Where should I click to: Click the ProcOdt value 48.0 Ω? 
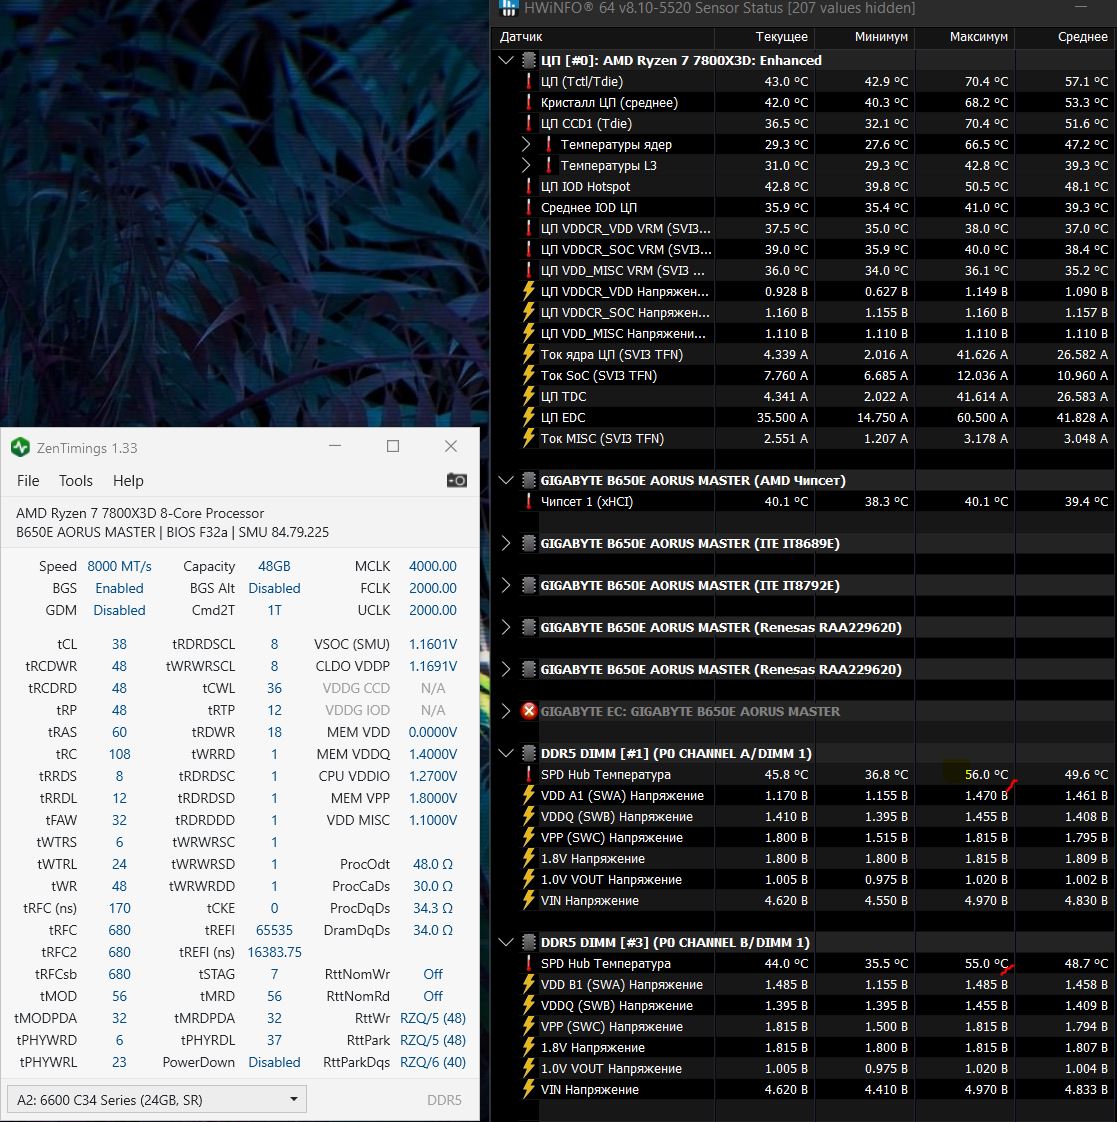pyautogui.click(x=432, y=864)
